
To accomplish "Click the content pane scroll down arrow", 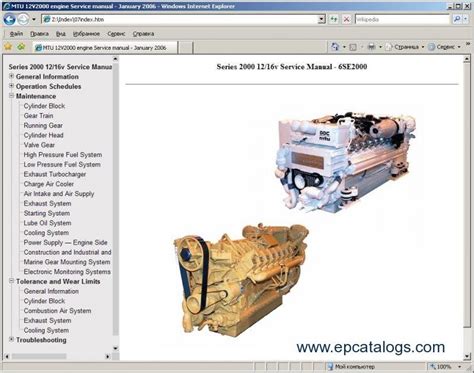I will click(467, 356).
